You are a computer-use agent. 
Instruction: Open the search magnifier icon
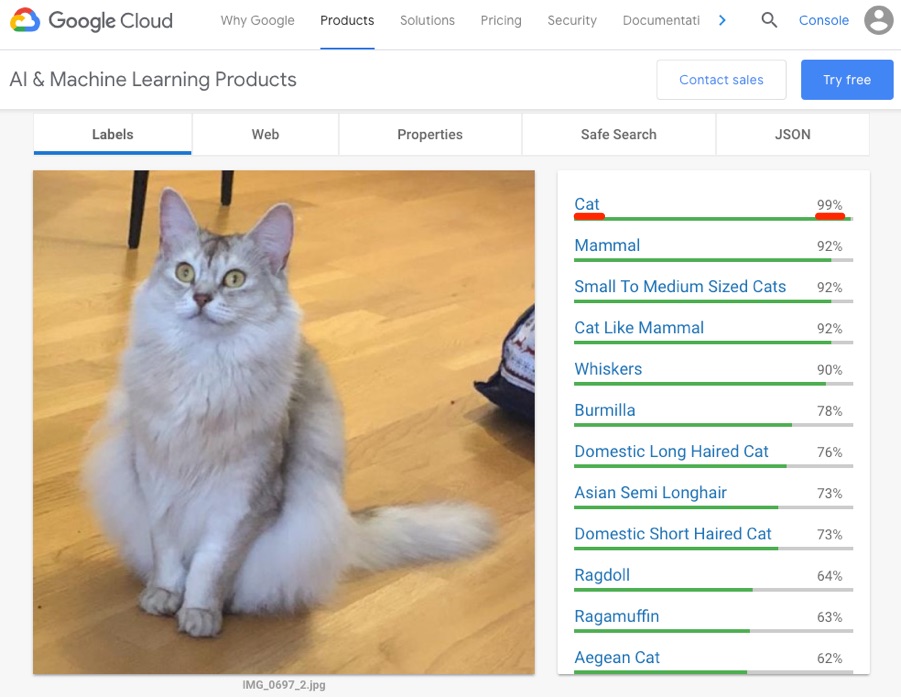click(x=769, y=20)
